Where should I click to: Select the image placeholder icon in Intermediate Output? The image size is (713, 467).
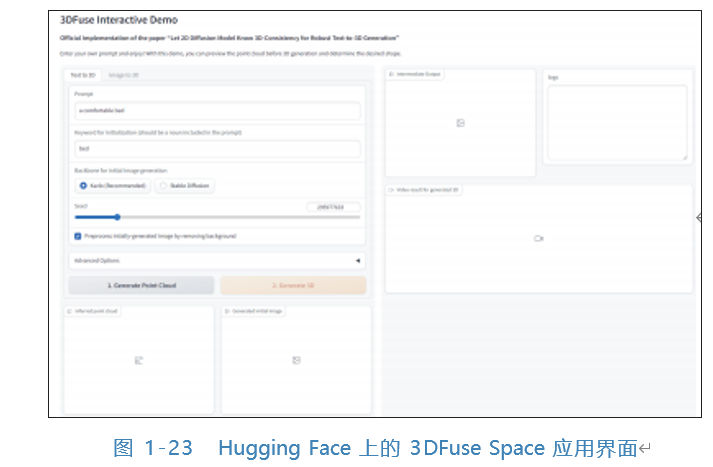click(x=460, y=123)
